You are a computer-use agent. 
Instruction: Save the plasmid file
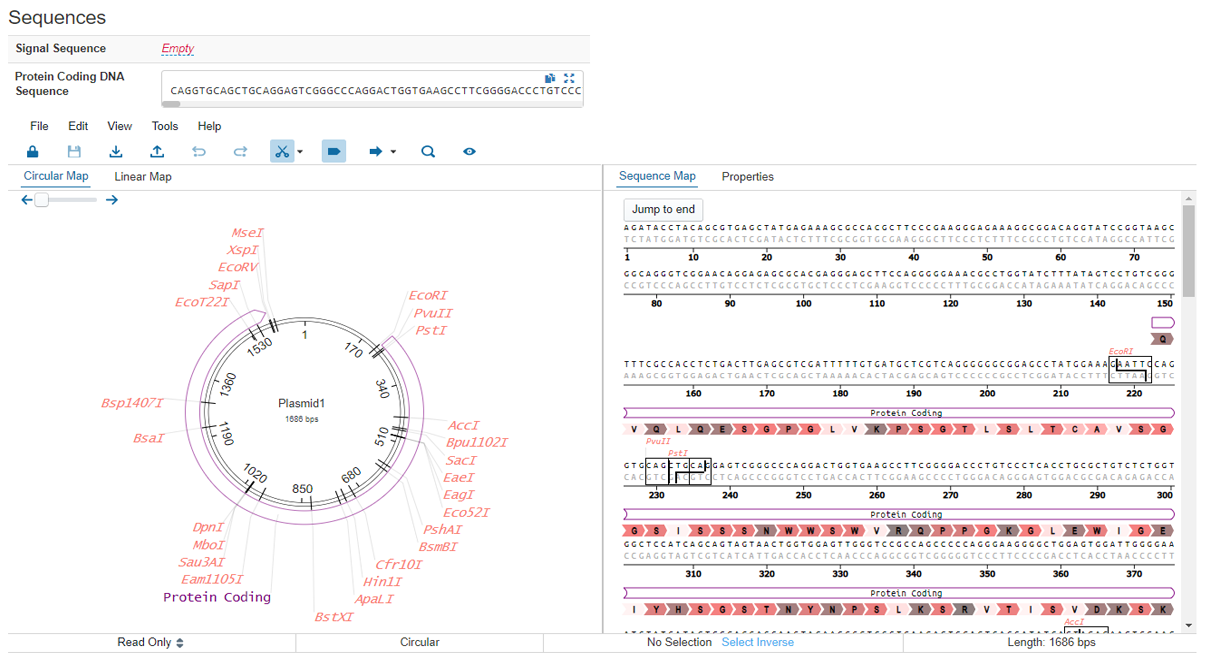point(74,151)
